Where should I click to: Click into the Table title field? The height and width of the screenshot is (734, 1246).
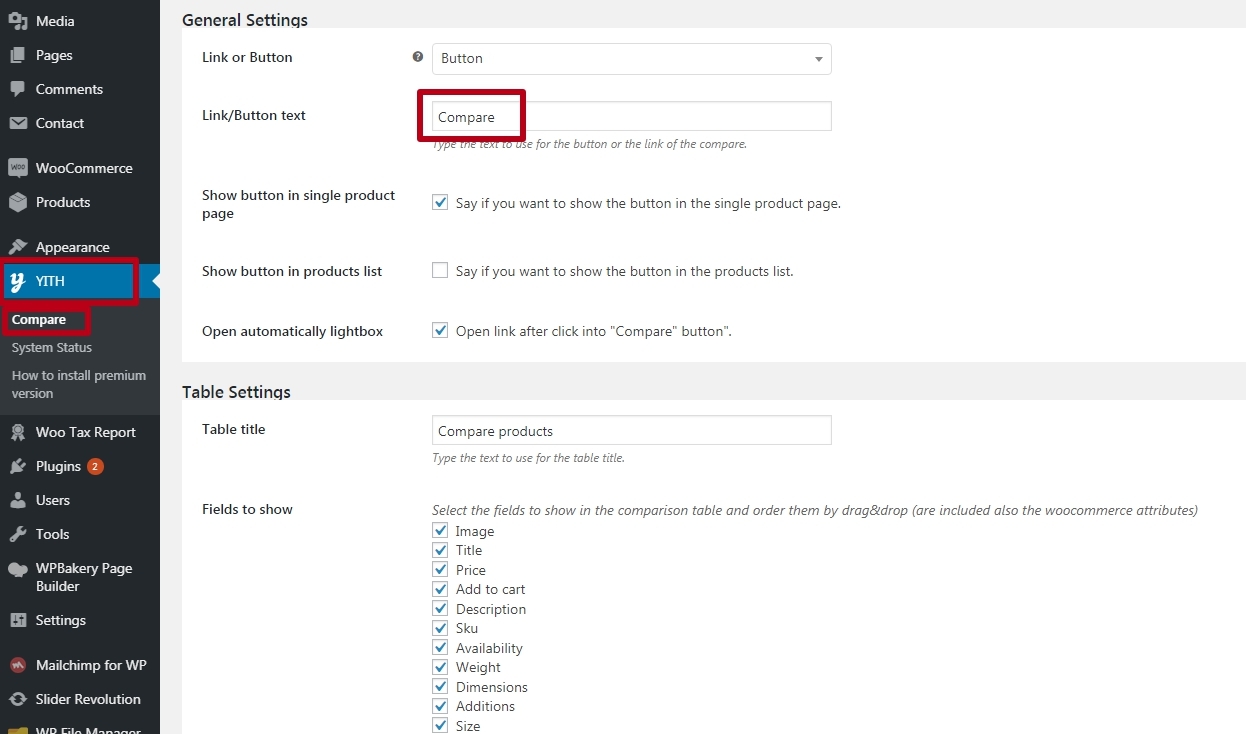(631, 431)
